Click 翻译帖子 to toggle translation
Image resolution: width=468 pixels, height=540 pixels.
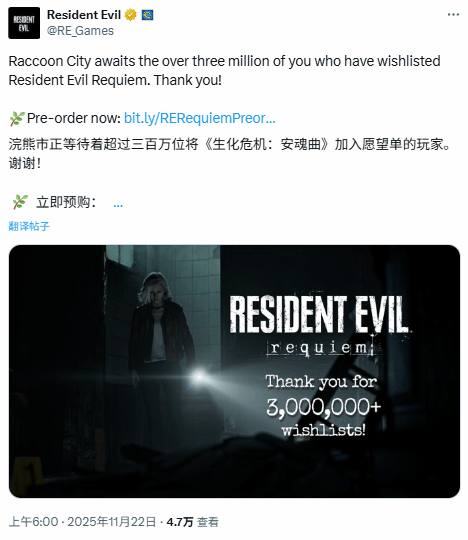[x=29, y=226]
